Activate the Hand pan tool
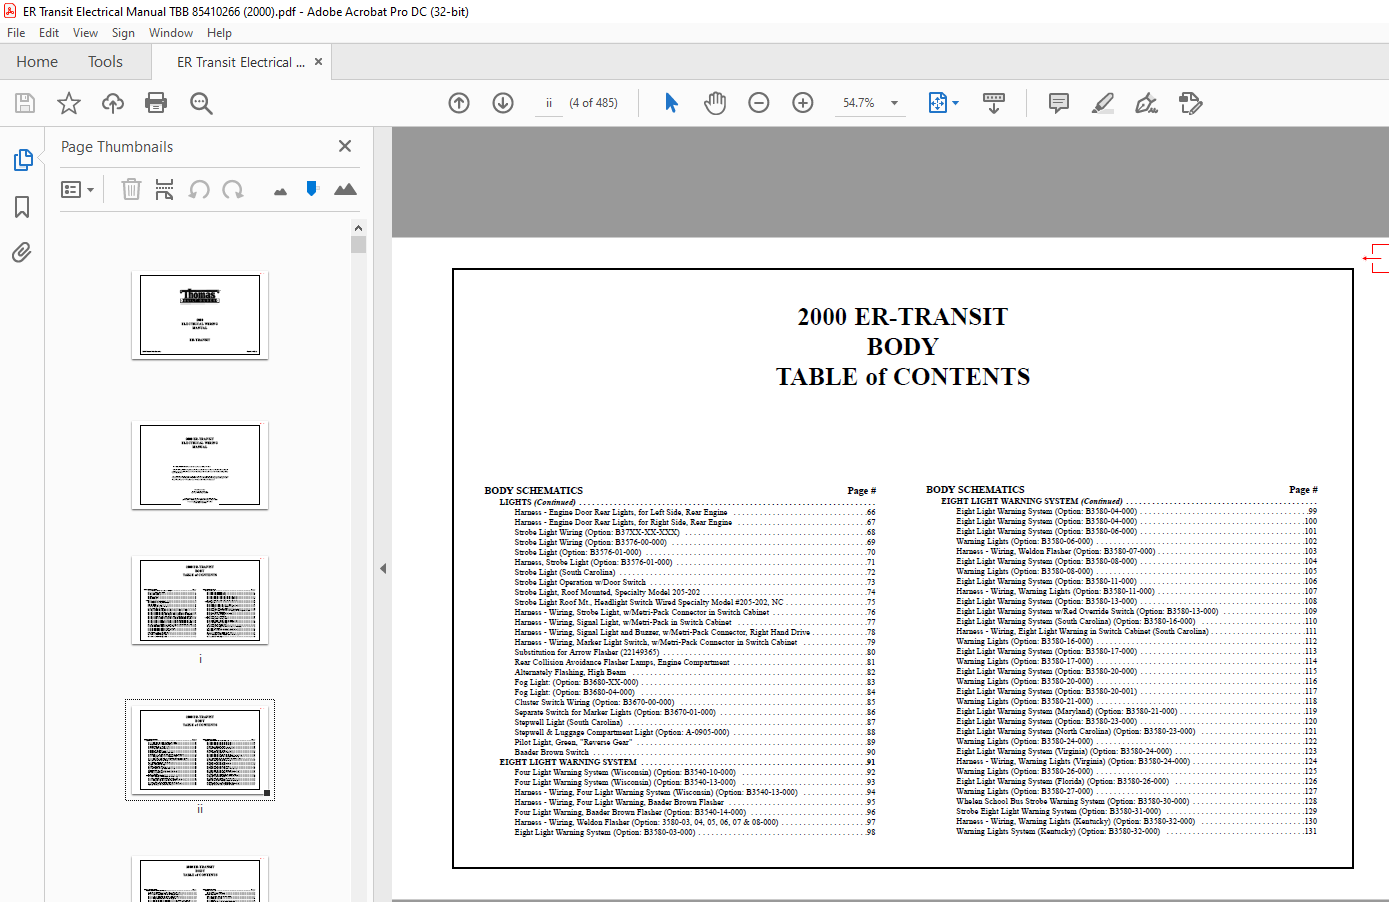1389x902 pixels. point(715,103)
